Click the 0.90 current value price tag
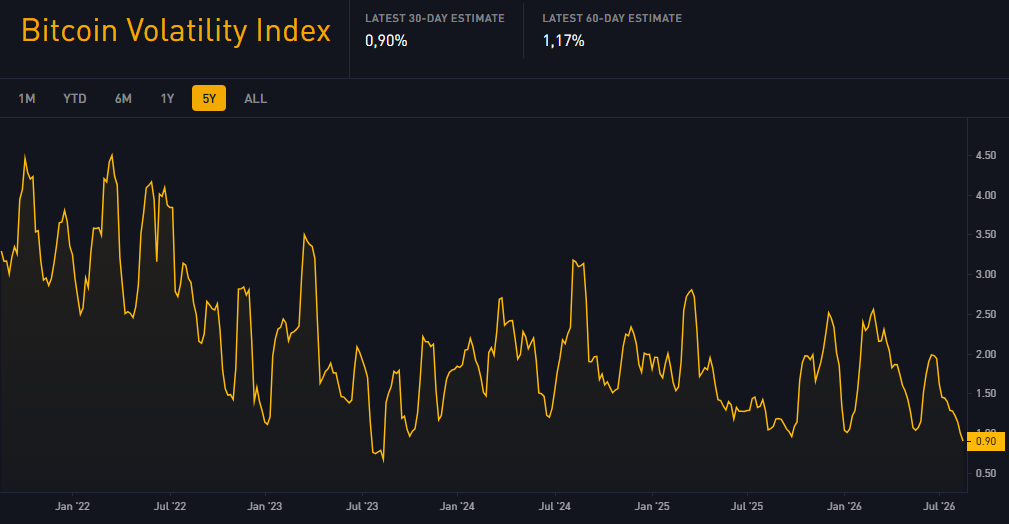 click(x=986, y=441)
